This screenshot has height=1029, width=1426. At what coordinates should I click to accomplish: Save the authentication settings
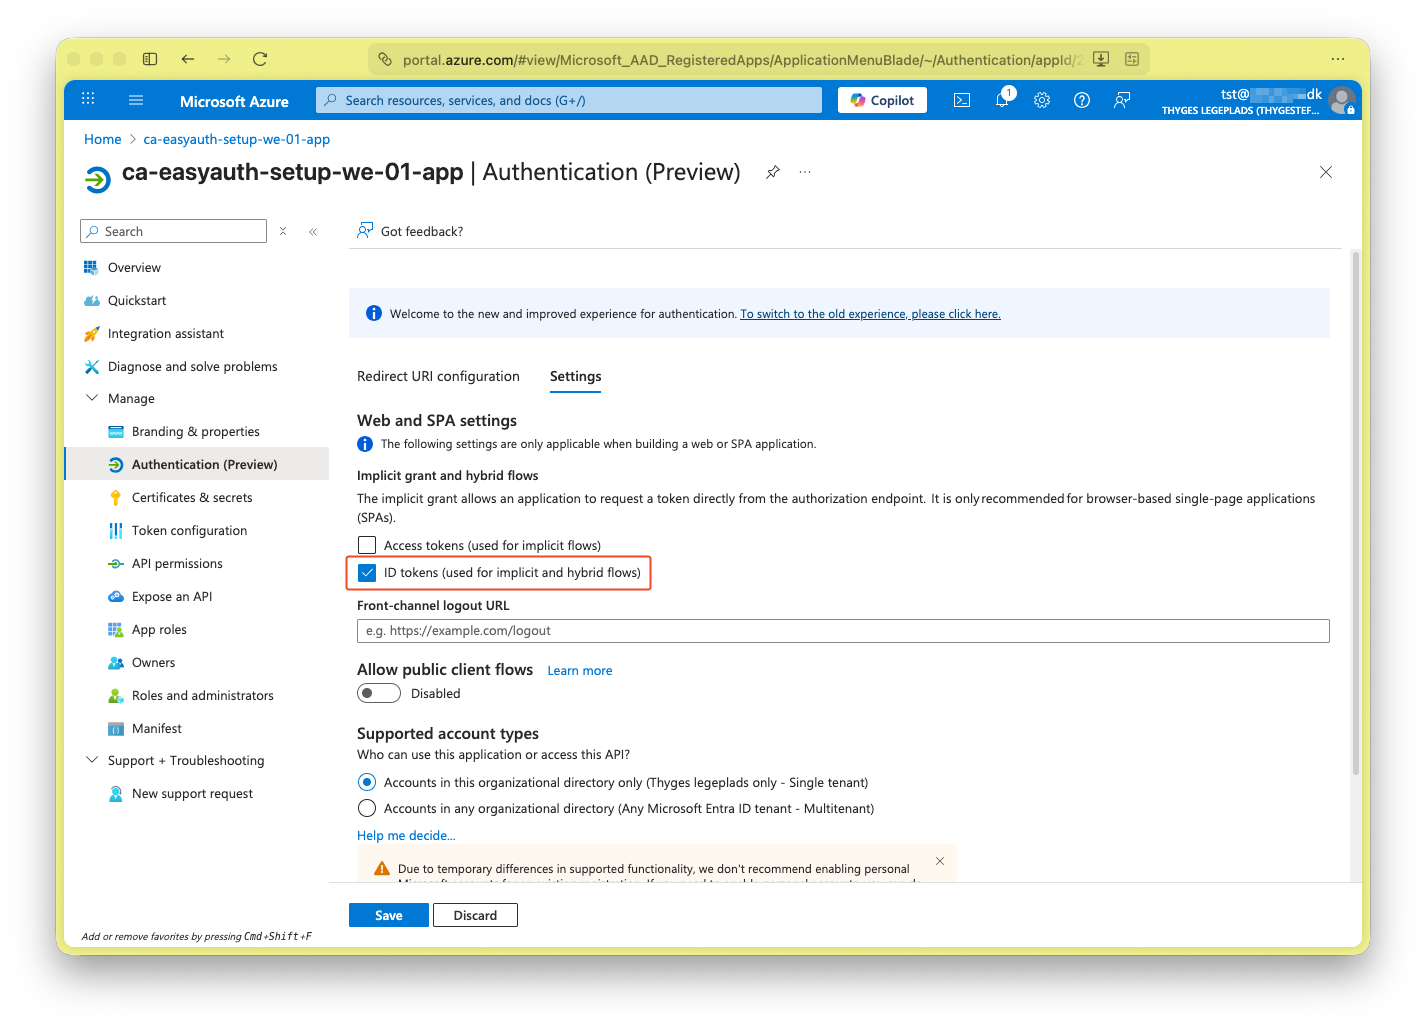(389, 915)
